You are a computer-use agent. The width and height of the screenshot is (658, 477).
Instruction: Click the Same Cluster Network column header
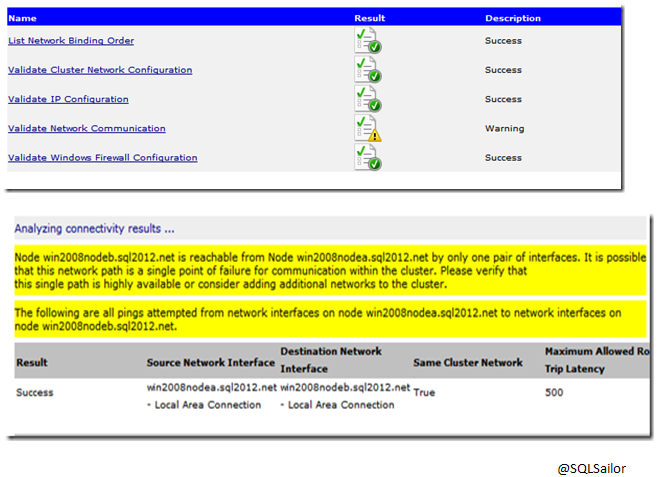tap(467, 362)
